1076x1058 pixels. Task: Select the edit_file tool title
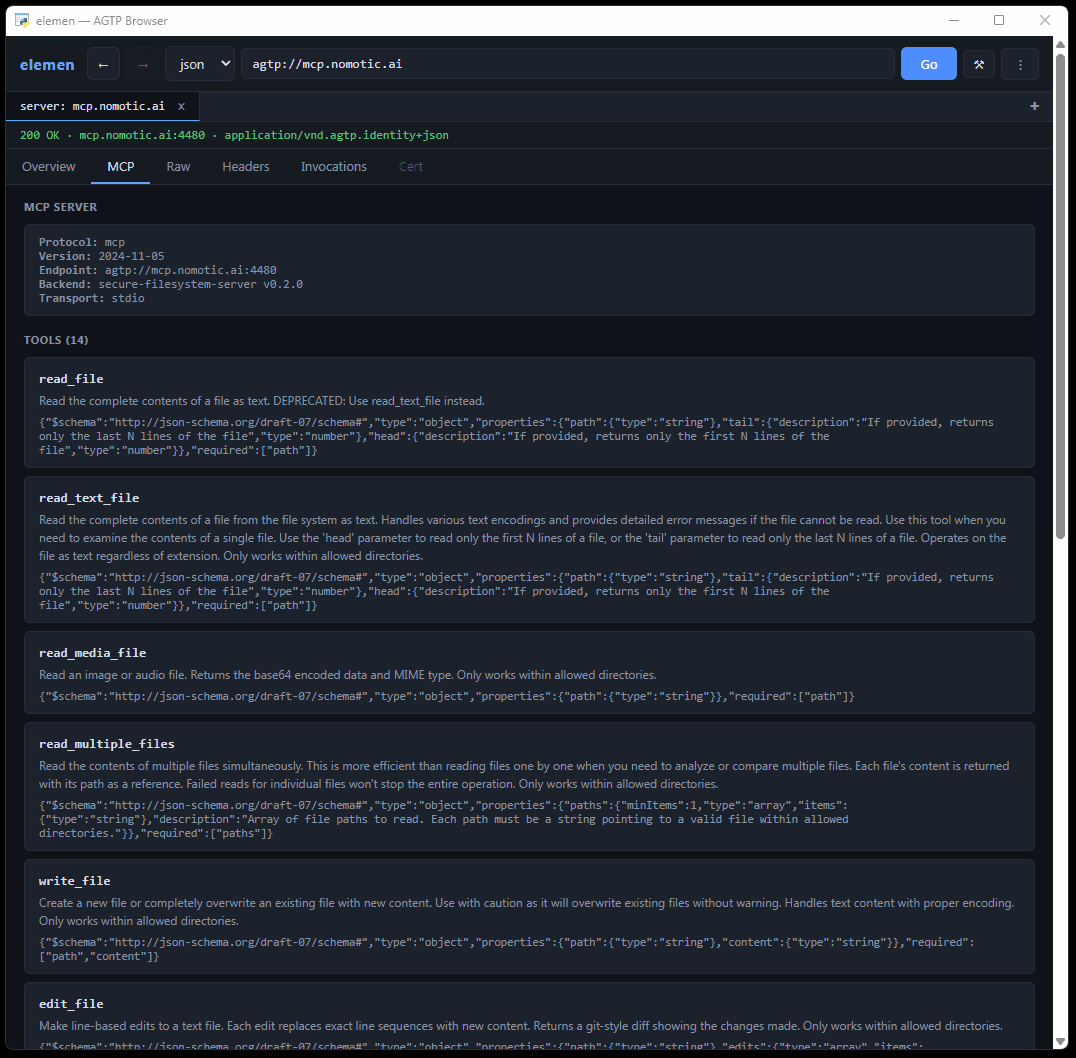click(x=71, y=1004)
